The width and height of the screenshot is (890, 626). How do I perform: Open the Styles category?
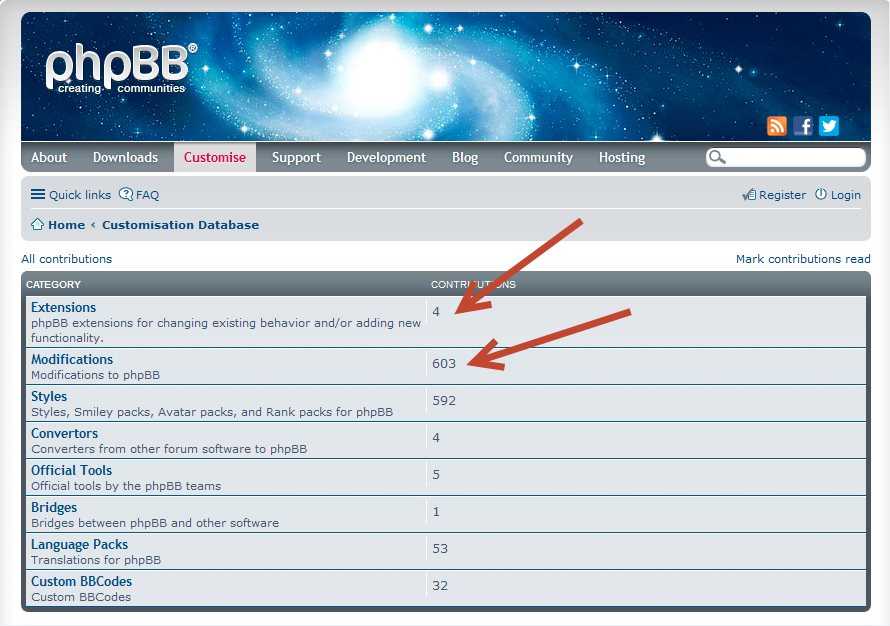49,396
